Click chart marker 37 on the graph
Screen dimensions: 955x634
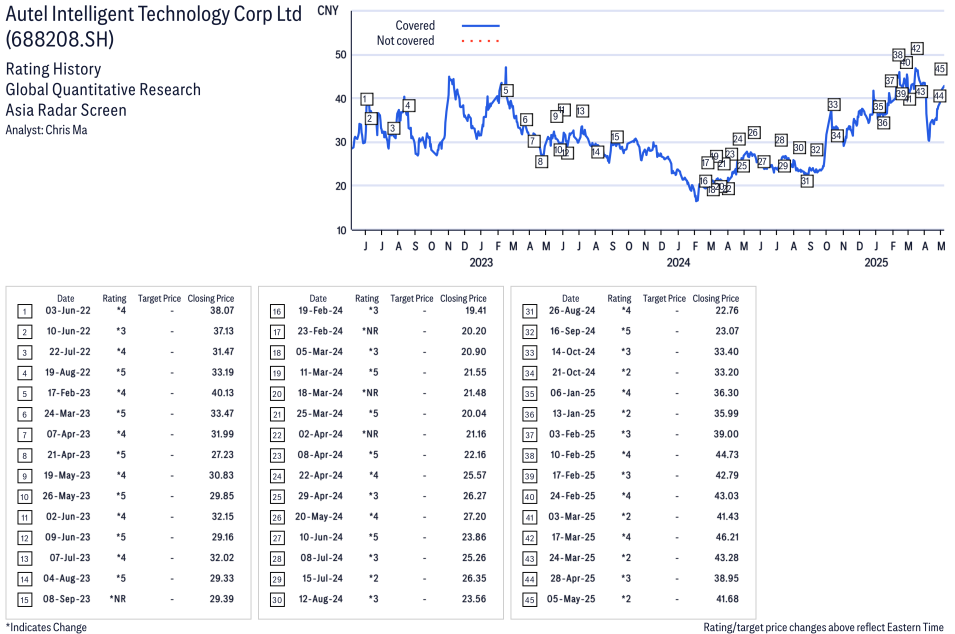pos(890,80)
